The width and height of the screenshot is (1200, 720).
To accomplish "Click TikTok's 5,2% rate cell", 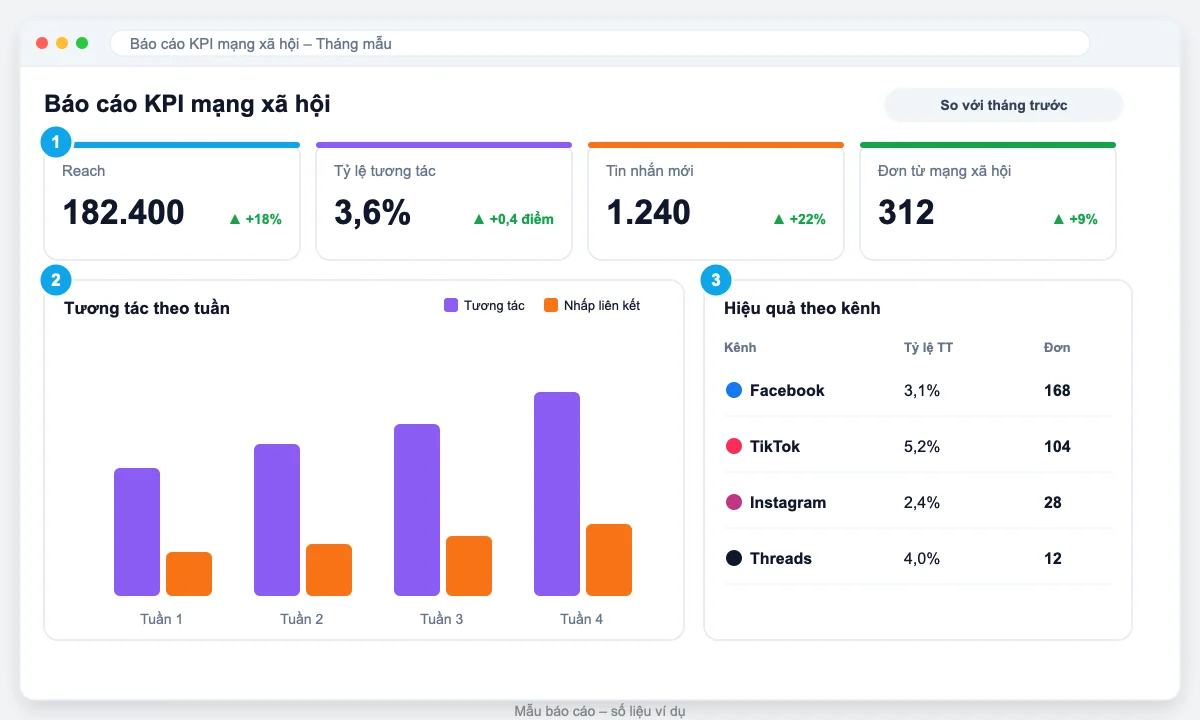I will [x=922, y=446].
